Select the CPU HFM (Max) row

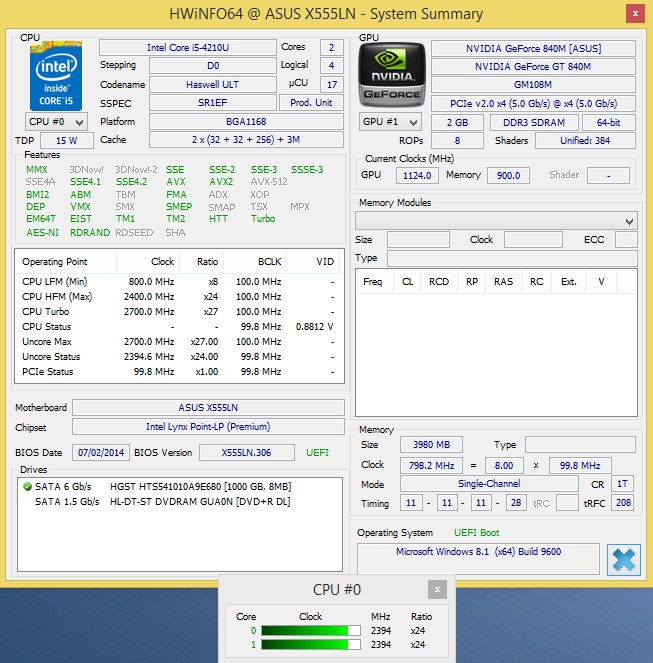(179, 297)
